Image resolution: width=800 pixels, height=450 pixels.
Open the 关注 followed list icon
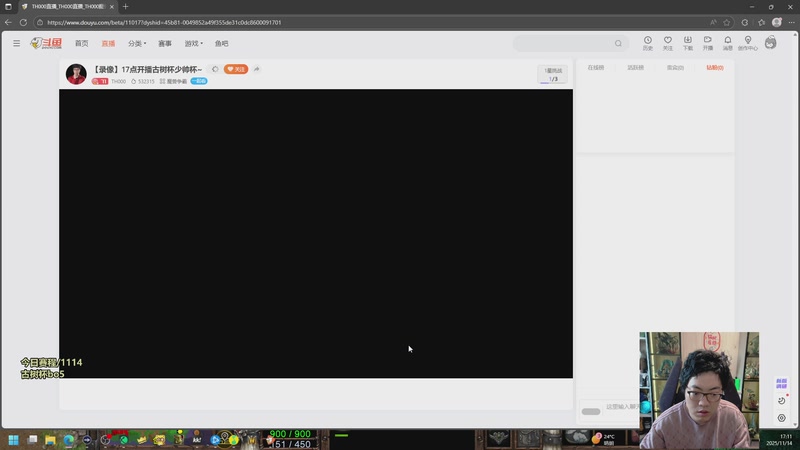point(667,43)
